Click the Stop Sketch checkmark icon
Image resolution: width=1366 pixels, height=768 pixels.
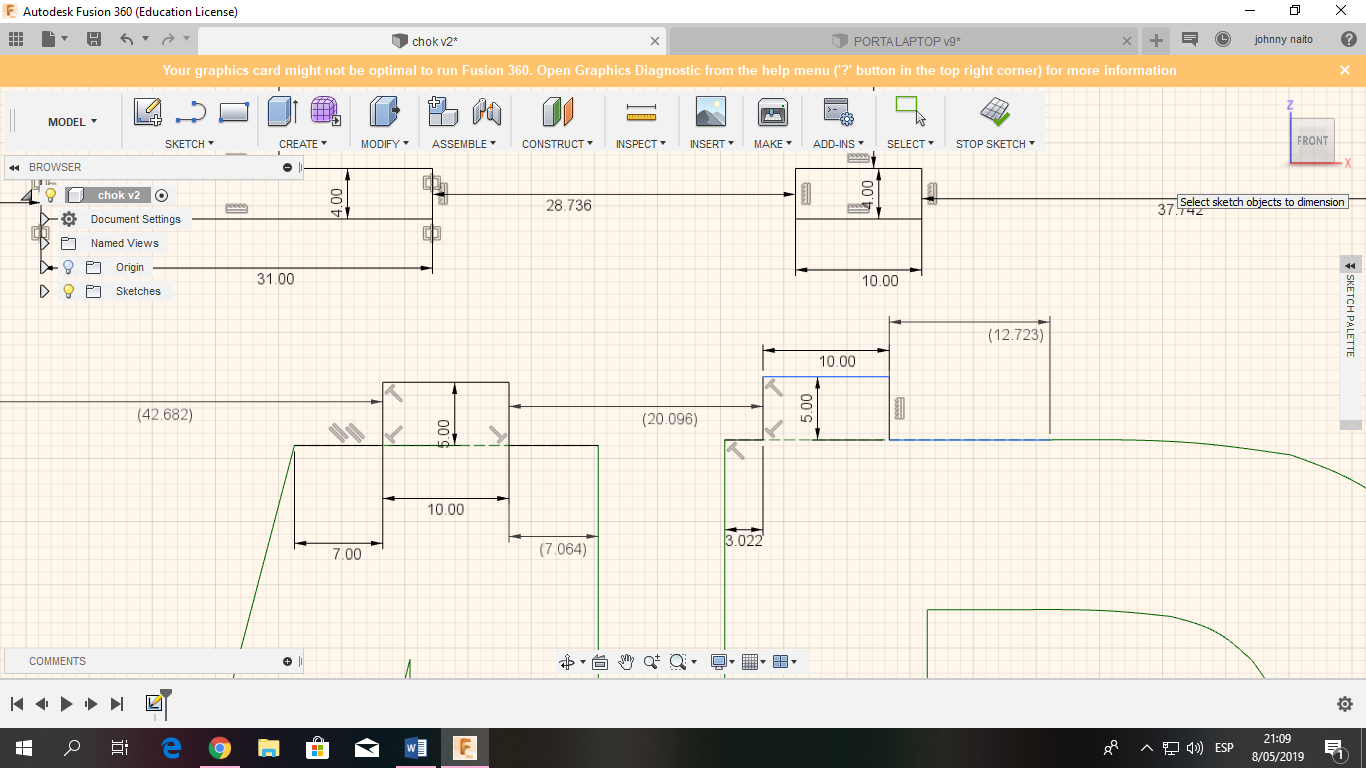[994, 111]
